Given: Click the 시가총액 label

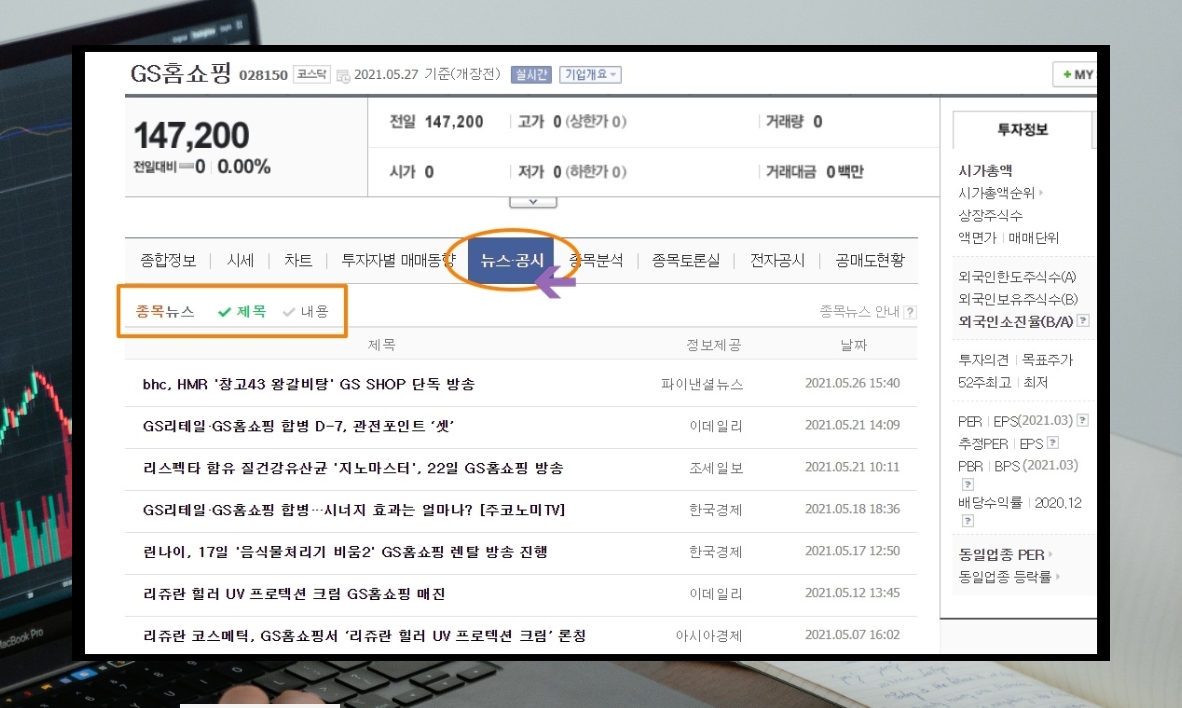Looking at the screenshot, I should [984, 171].
